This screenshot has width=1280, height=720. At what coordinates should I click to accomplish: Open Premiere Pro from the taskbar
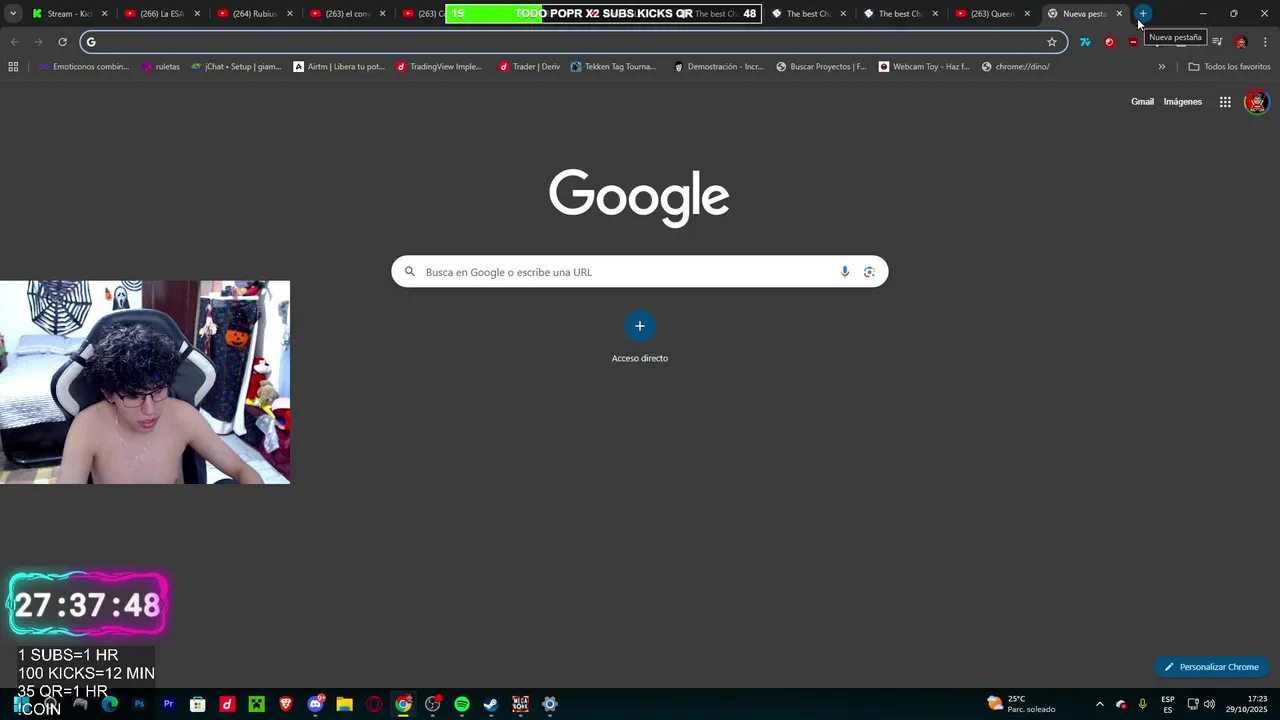pos(168,704)
